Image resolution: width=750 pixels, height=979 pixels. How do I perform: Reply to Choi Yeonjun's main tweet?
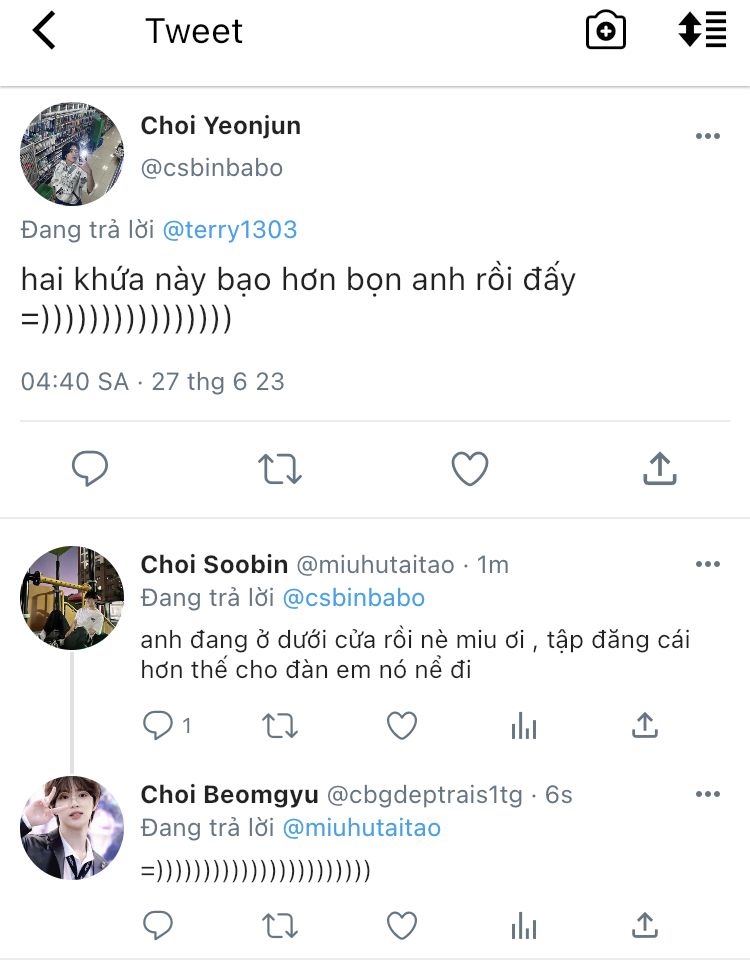pyautogui.click(x=90, y=468)
